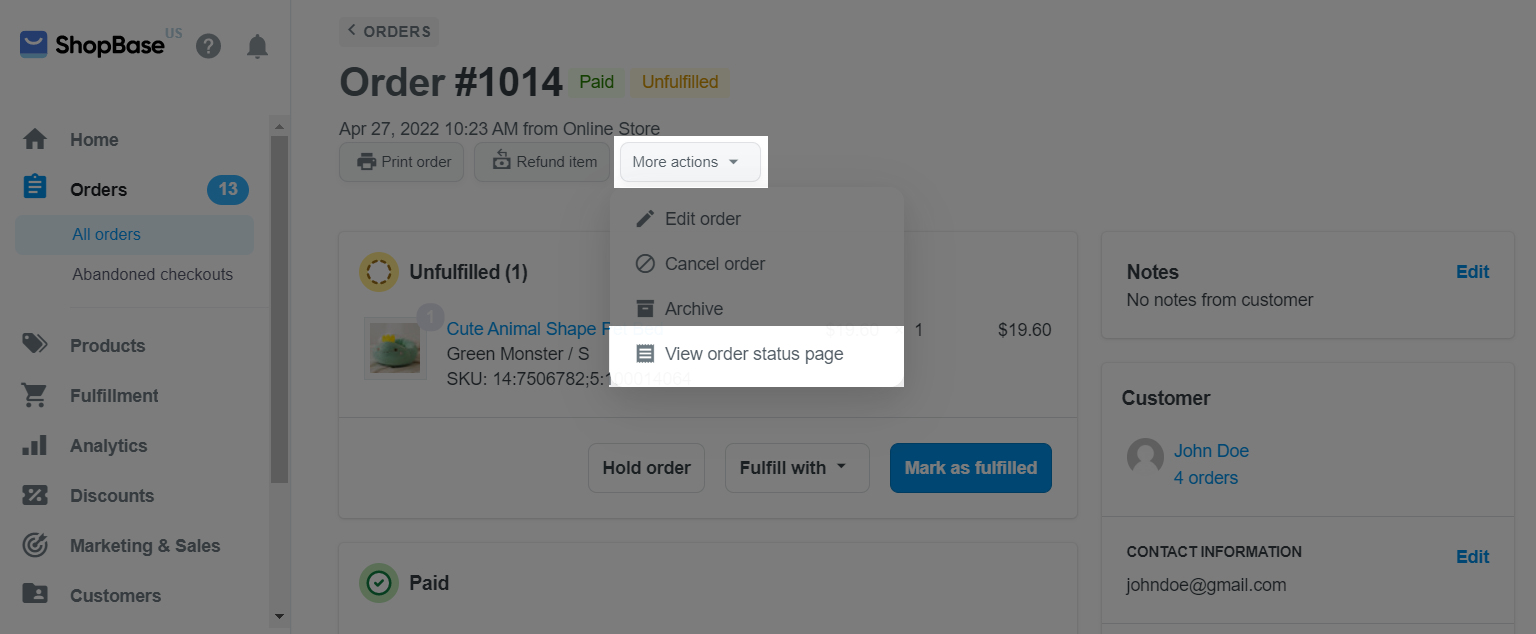This screenshot has height=634, width=1536.
Task: Click Mark as fulfilled button
Action: tap(970, 468)
